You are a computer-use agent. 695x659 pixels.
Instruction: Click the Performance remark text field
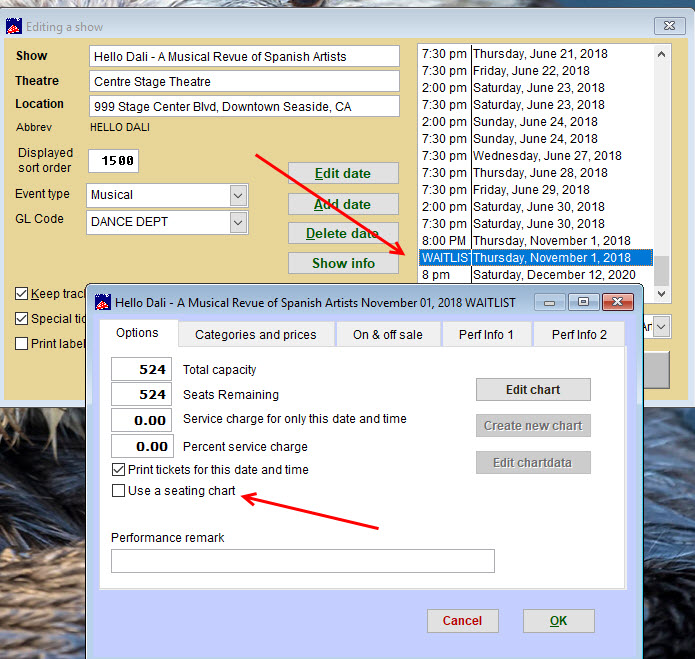click(302, 561)
